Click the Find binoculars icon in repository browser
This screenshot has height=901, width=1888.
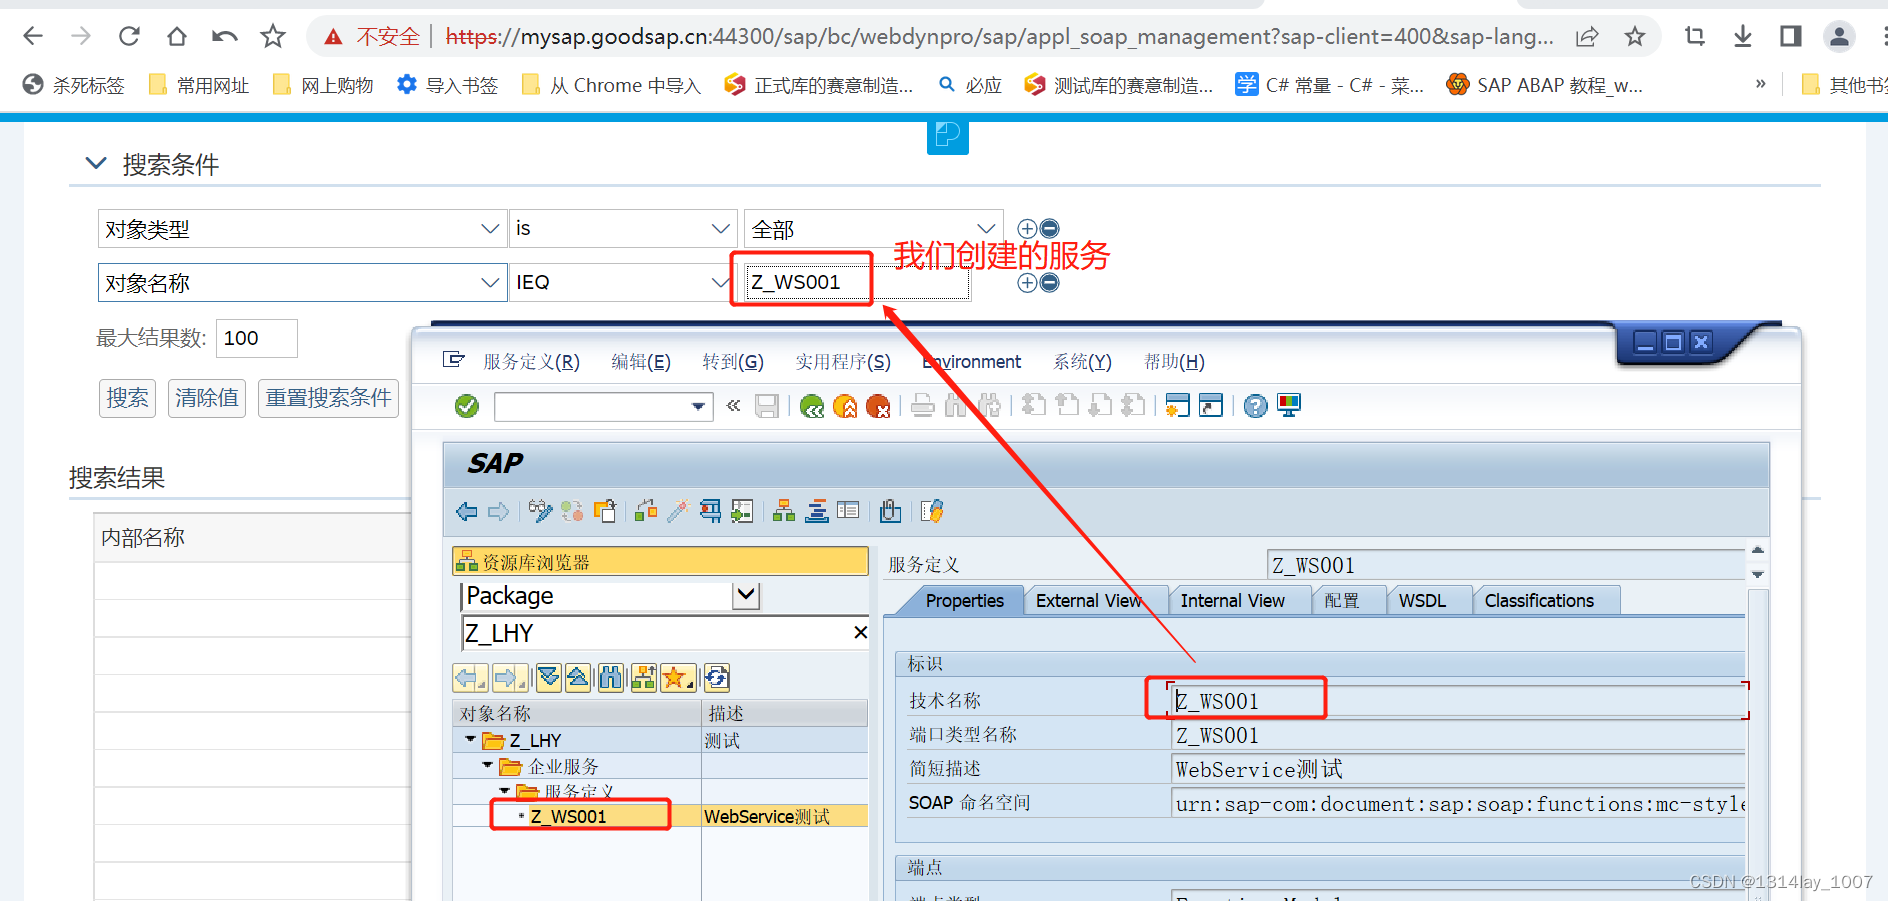[x=611, y=678]
